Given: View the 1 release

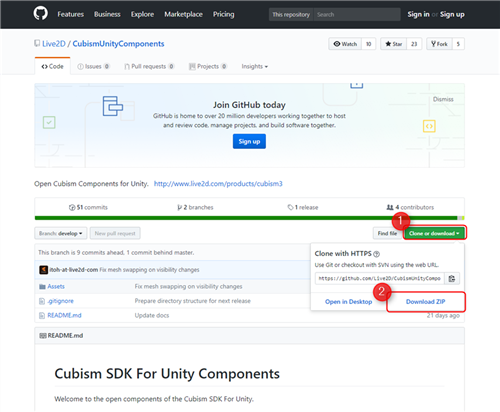Looking at the screenshot, I should coord(303,207).
